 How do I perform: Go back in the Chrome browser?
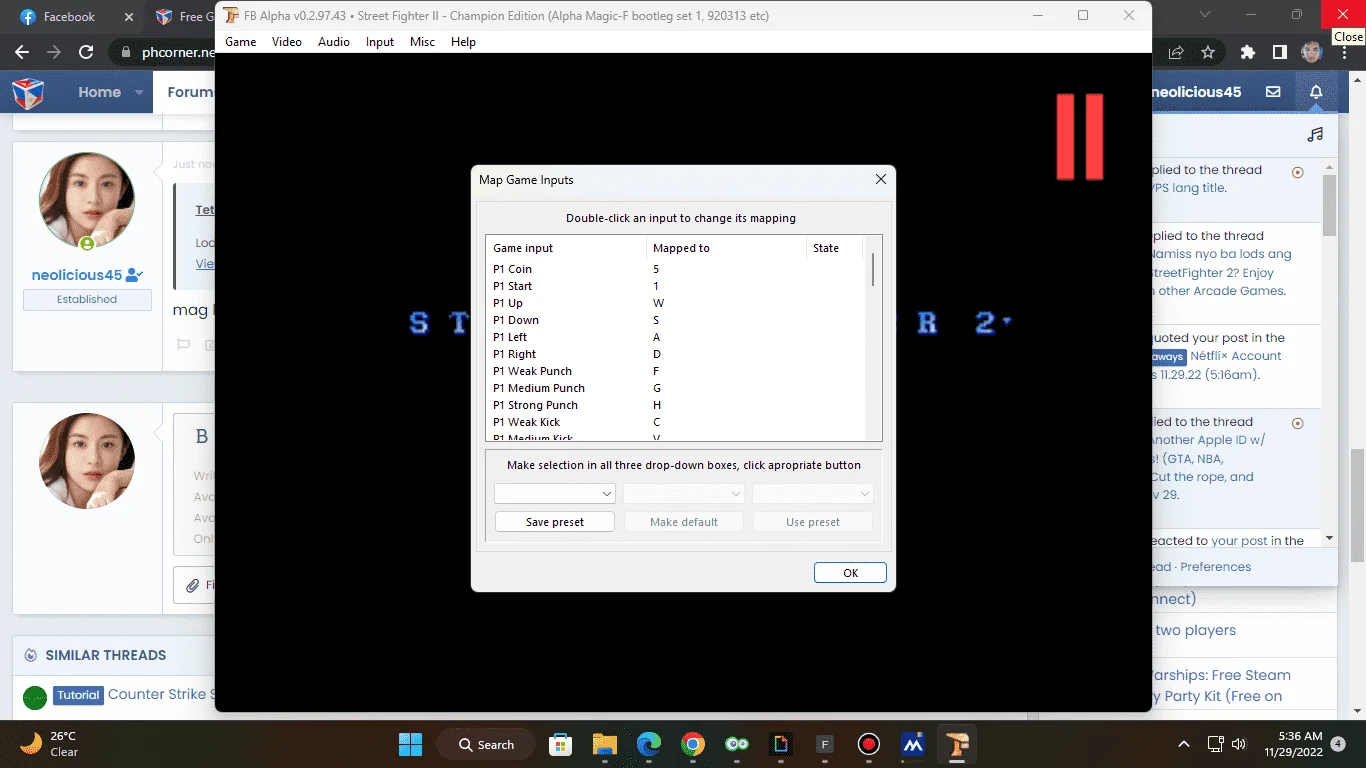(x=22, y=52)
